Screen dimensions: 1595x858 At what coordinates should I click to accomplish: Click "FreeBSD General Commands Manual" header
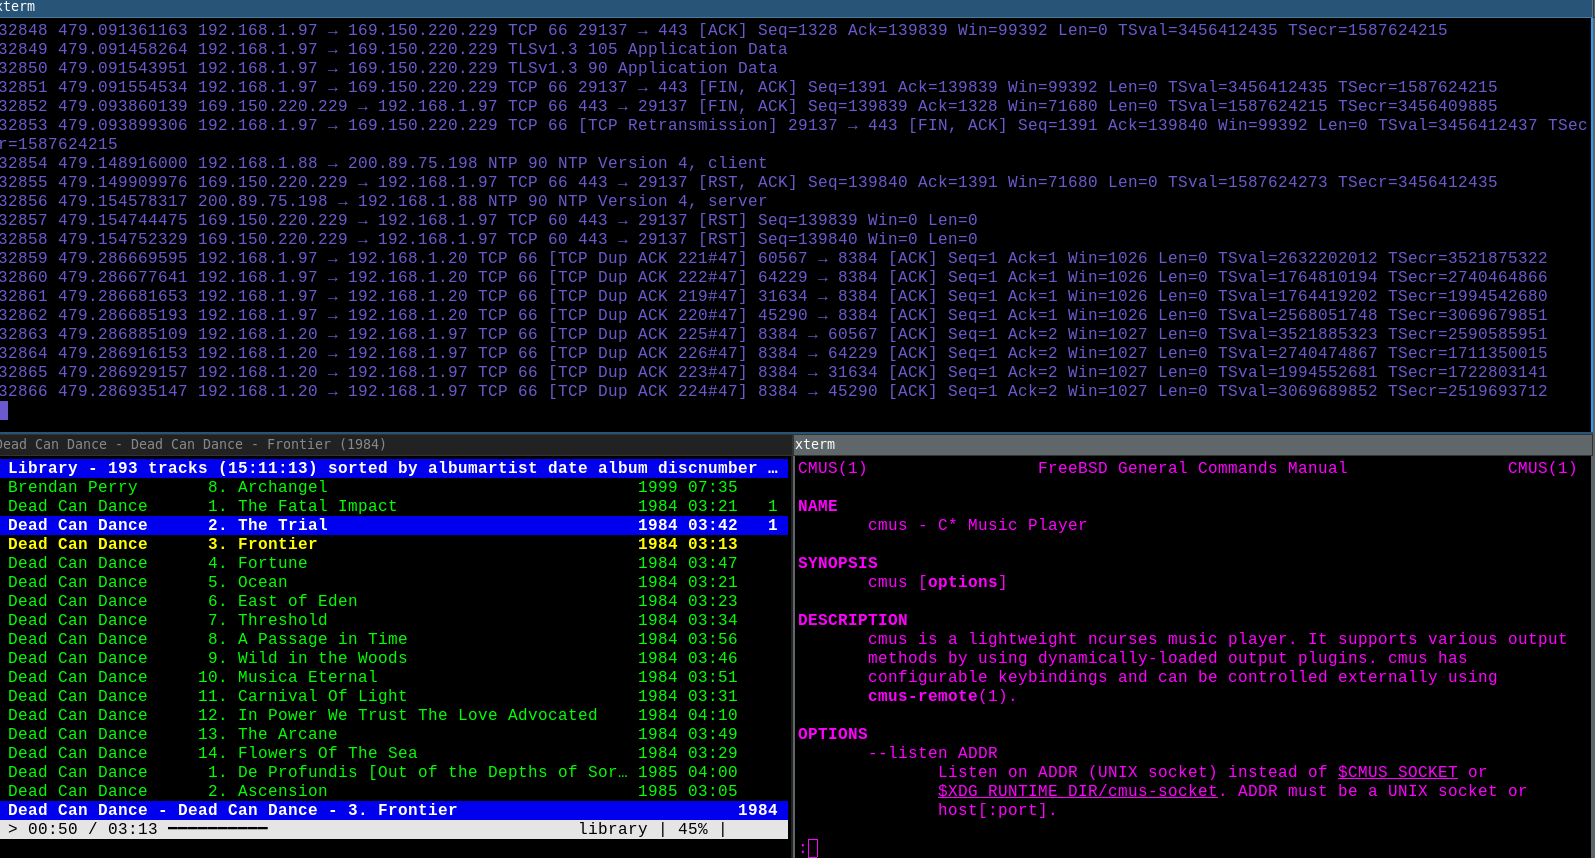point(1193,468)
